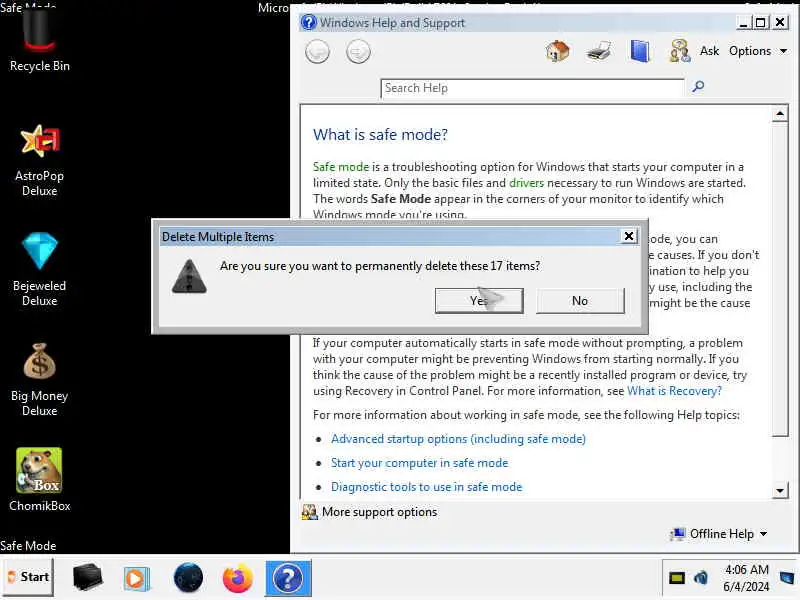Open Diagnostic tools in safe mode link
This screenshot has width=800, height=600.
pos(427,487)
